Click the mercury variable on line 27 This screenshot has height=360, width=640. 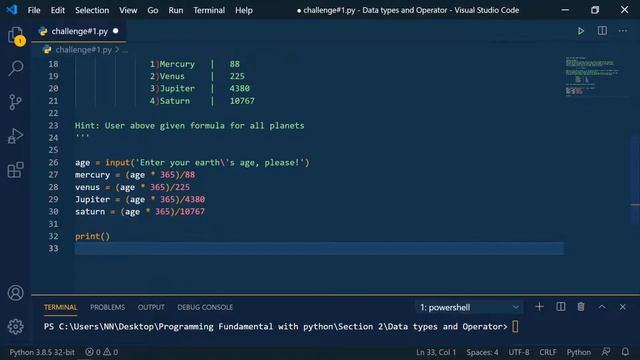(x=92, y=175)
